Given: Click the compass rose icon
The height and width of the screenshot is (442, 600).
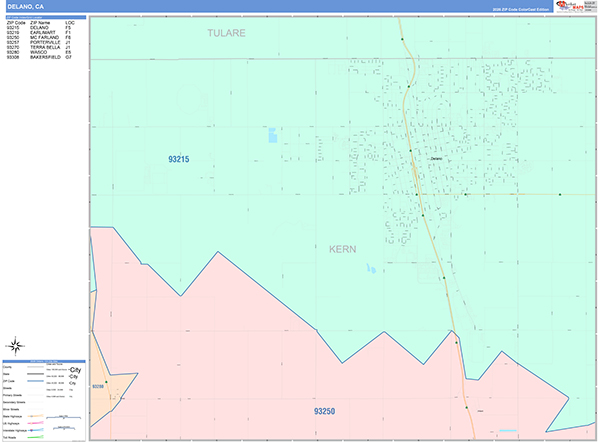Looking at the screenshot, I should tap(15, 346).
